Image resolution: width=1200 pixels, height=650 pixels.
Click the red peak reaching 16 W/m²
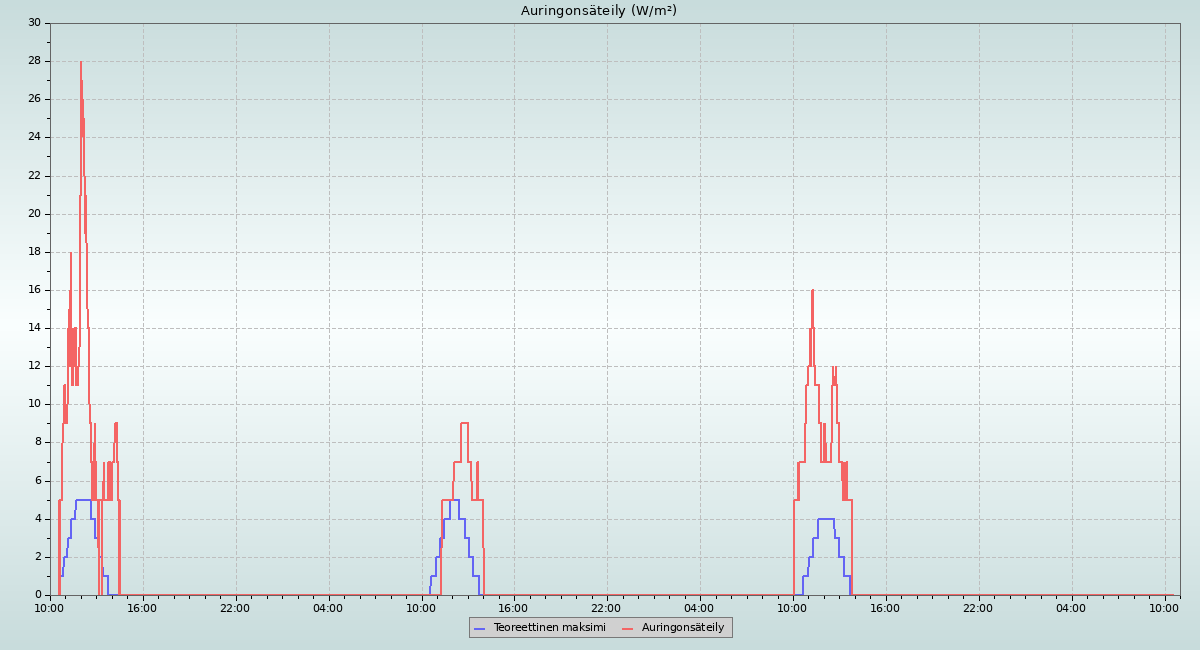coord(812,291)
